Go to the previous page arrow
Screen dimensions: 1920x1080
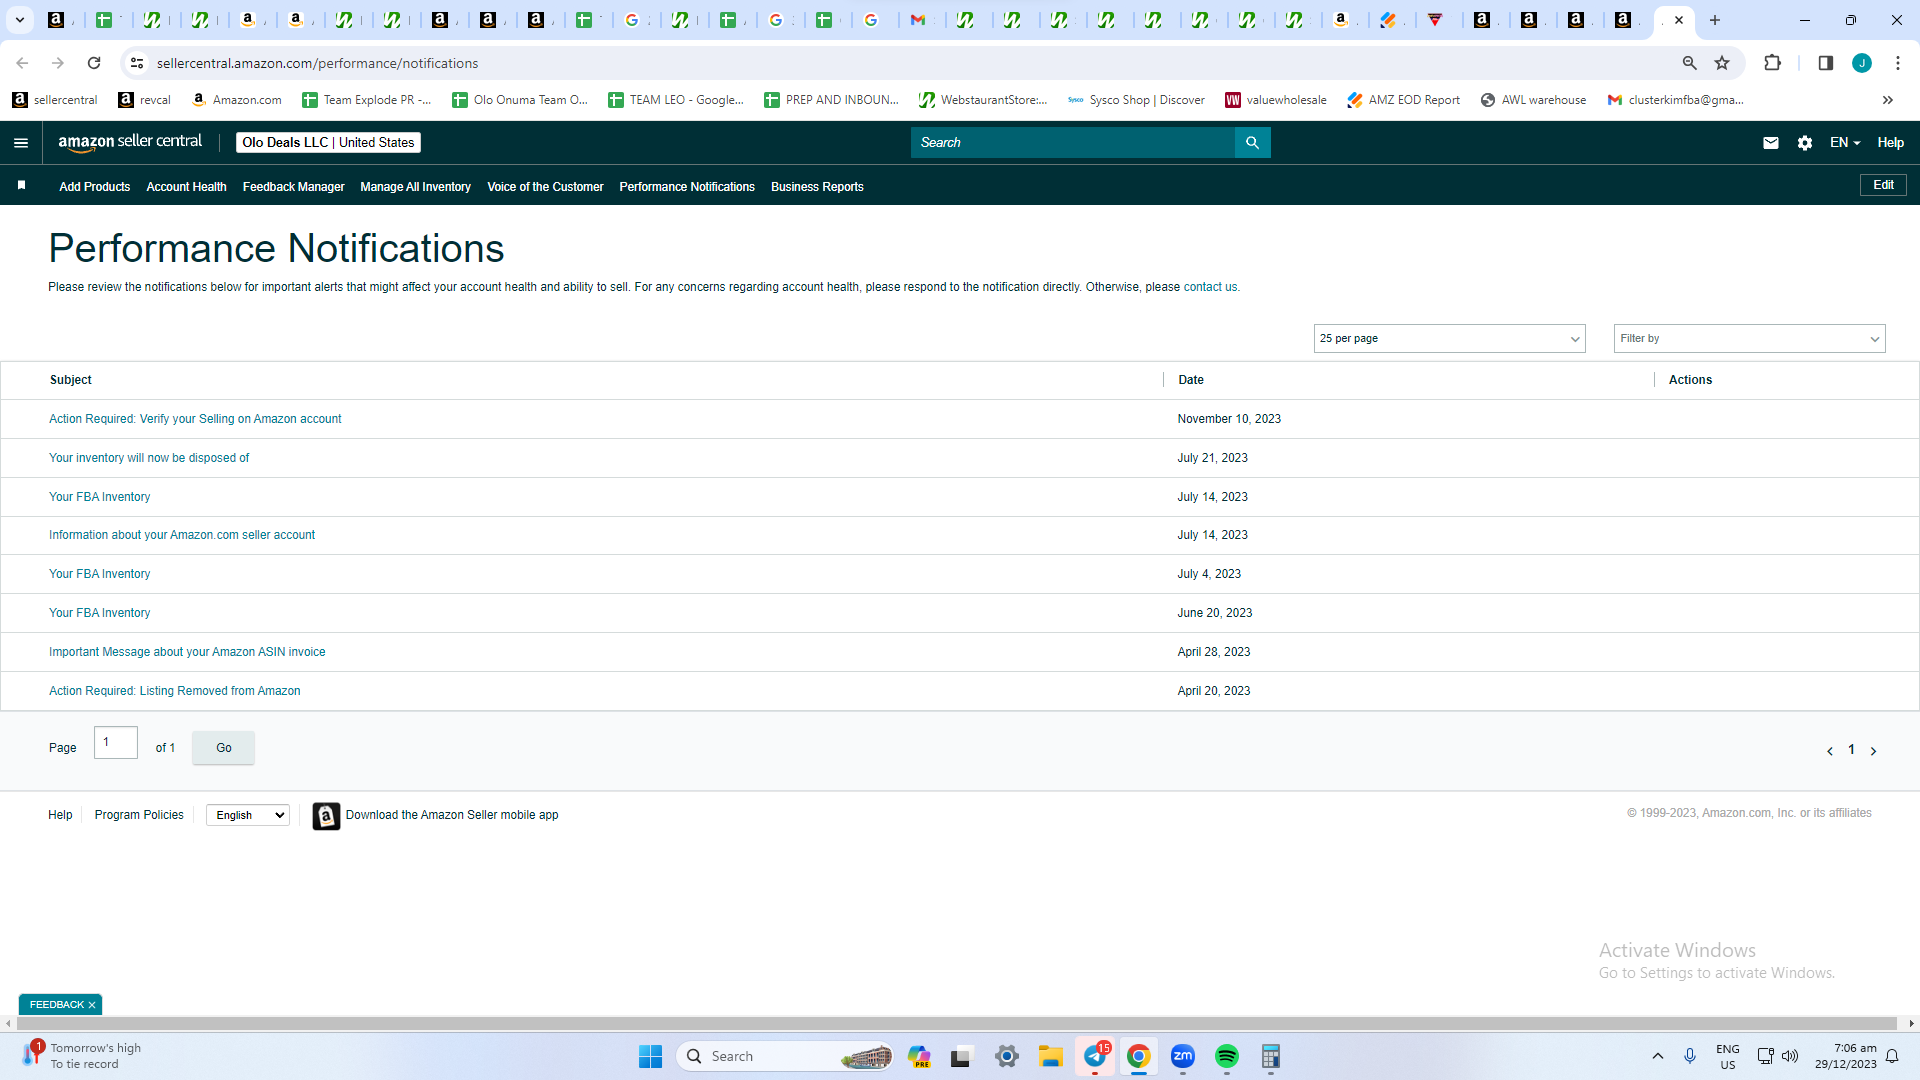point(1829,751)
